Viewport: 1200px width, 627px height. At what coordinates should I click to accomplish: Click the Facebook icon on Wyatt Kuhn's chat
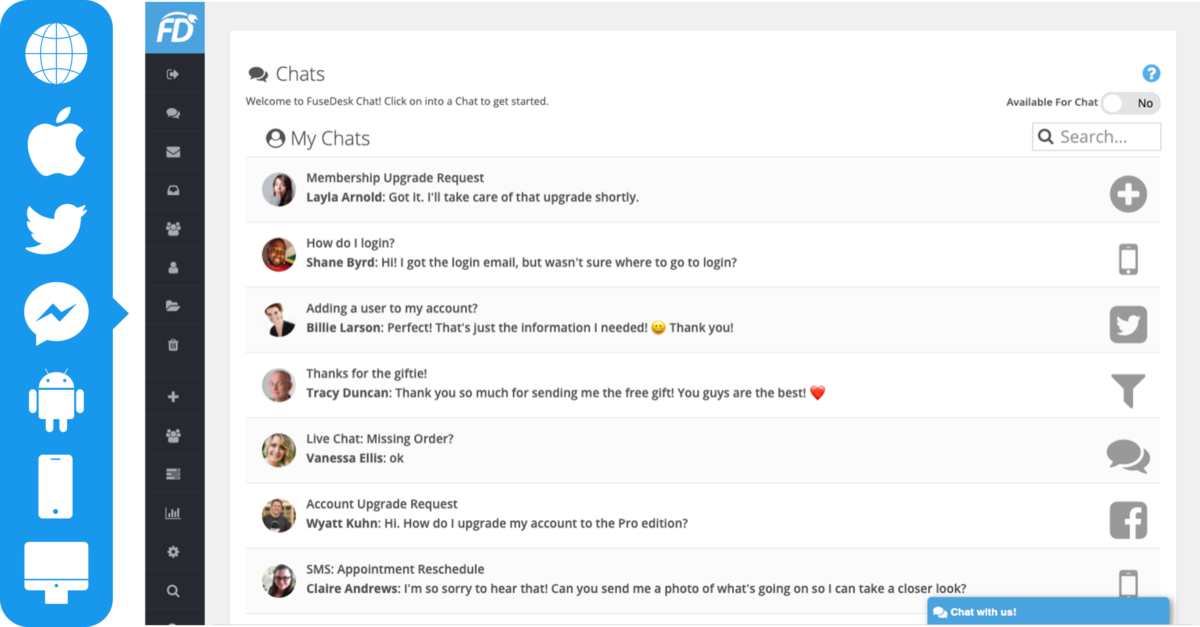click(1129, 519)
